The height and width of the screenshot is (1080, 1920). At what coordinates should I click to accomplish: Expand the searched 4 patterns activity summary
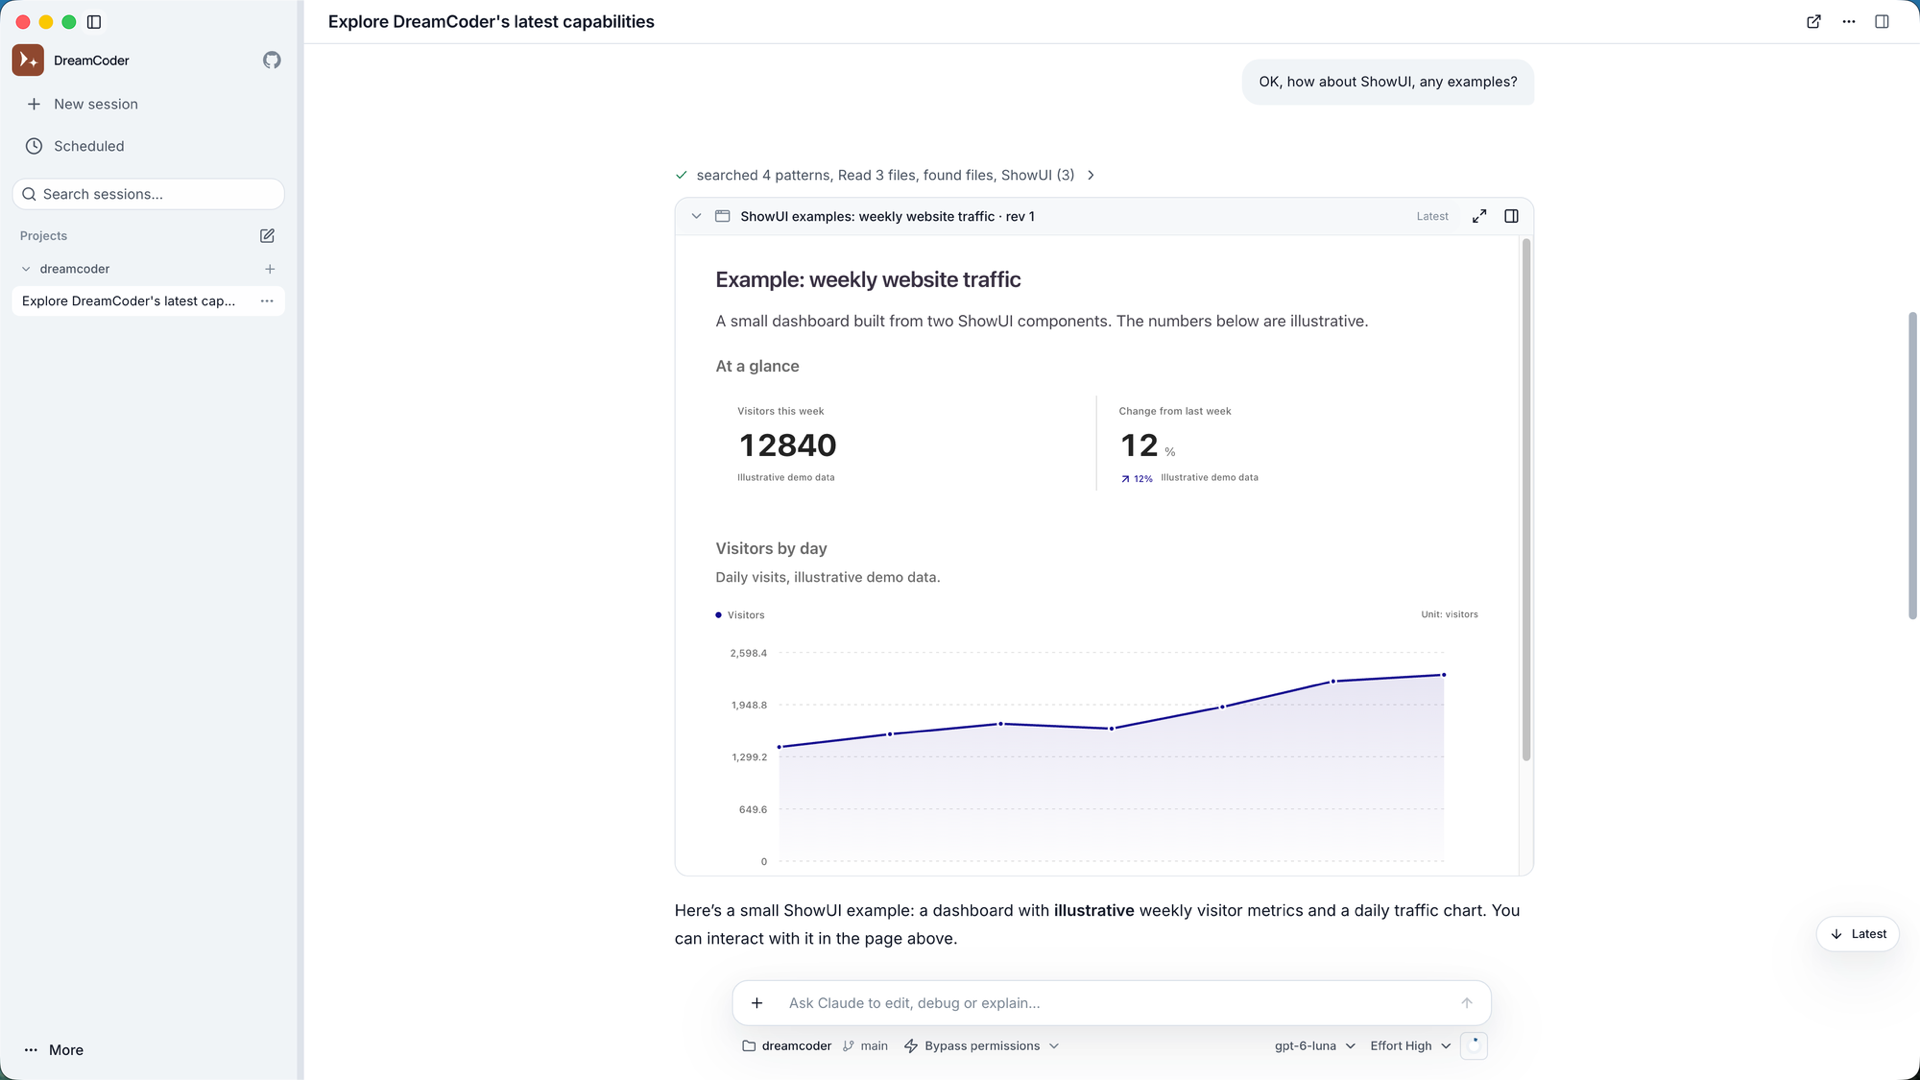[x=886, y=175]
